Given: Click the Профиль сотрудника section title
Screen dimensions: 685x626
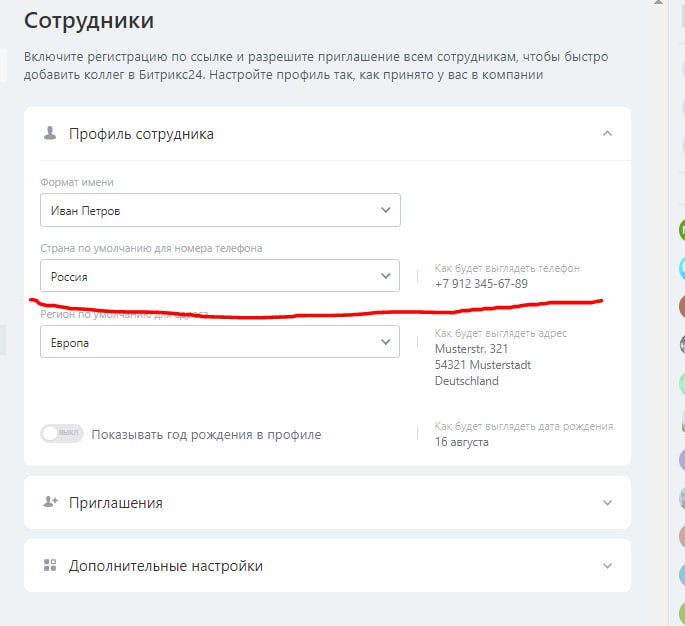Looking at the screenshot, I should tap(141, 134).
